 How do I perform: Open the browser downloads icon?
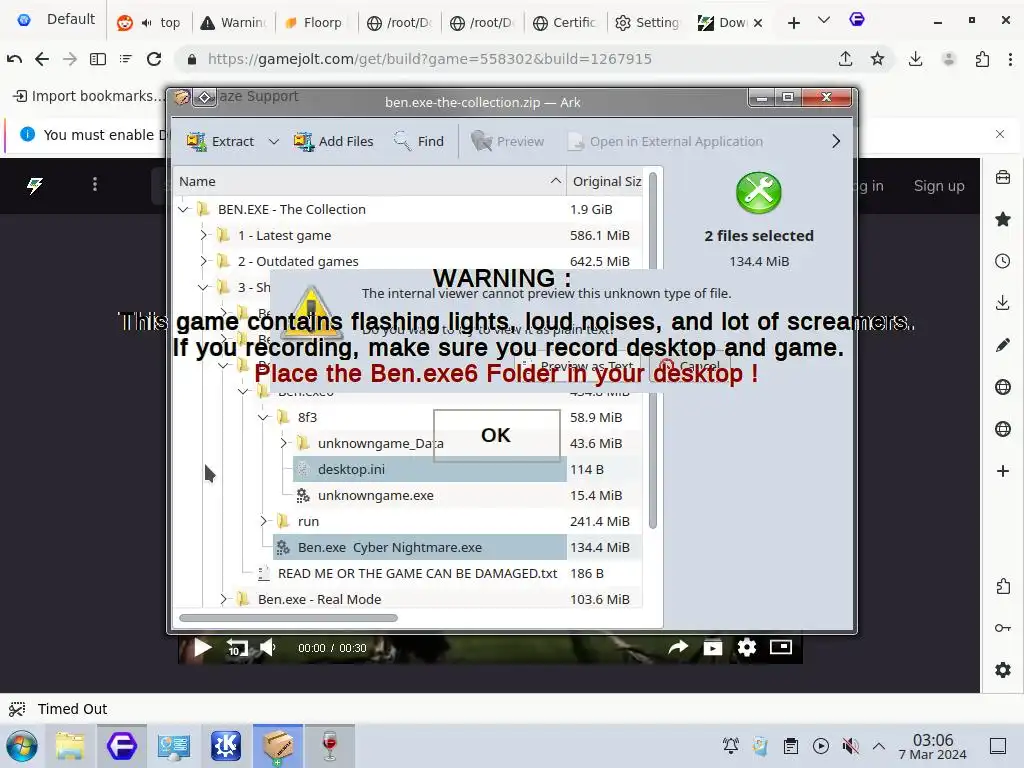[x=916, y=59]
